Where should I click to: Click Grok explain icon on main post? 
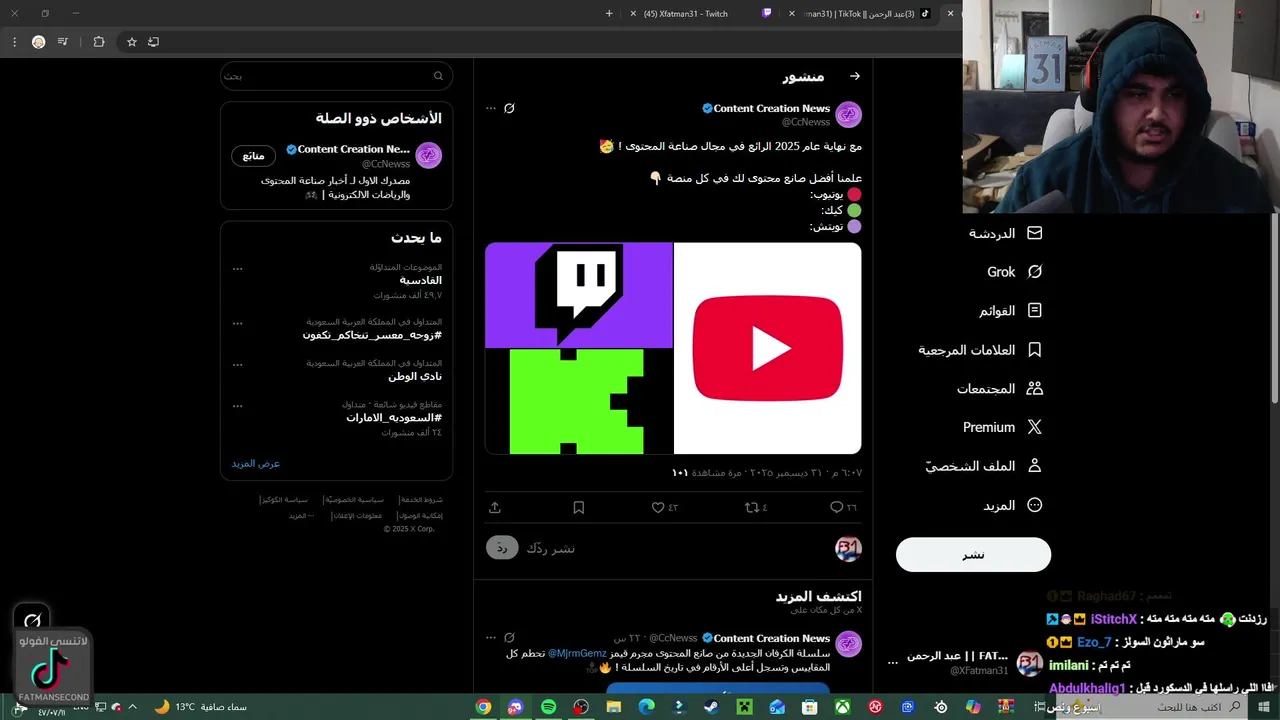(509, 108)
